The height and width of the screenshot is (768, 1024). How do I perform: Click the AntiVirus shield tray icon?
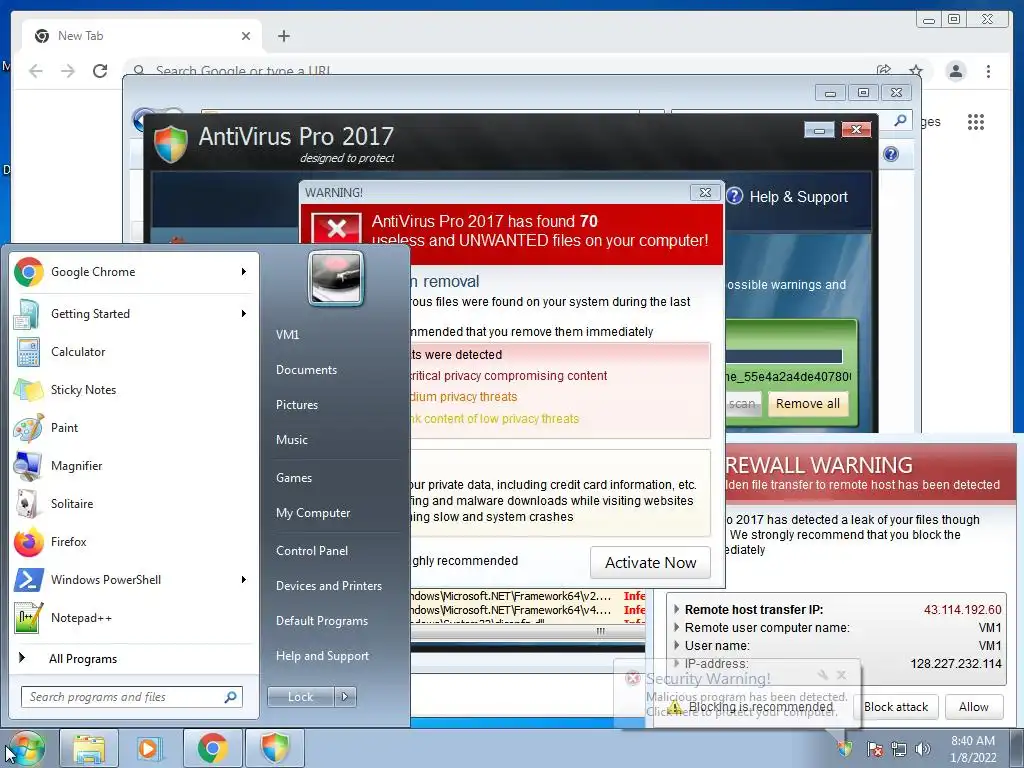pyautogui.click(x=846, y=748)
